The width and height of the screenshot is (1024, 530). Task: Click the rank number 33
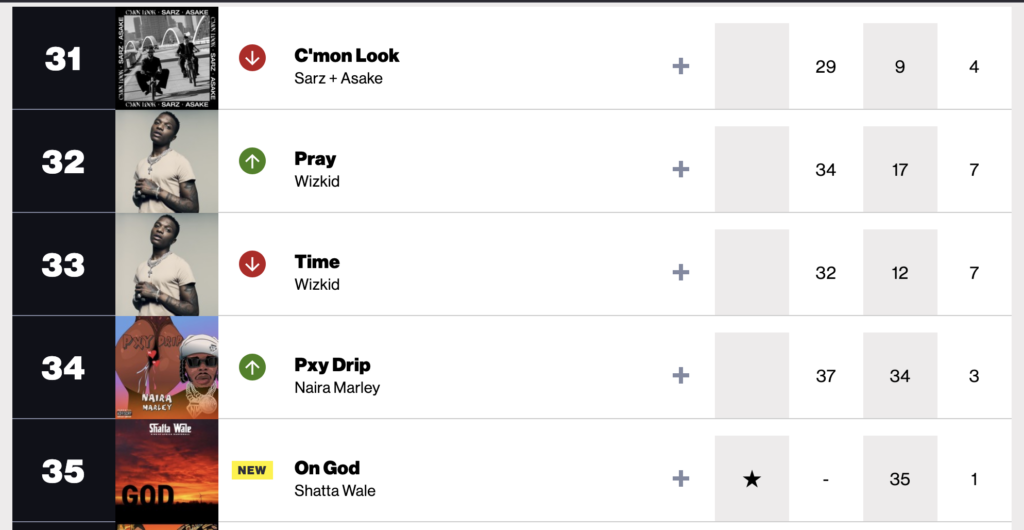coord(63,265)
